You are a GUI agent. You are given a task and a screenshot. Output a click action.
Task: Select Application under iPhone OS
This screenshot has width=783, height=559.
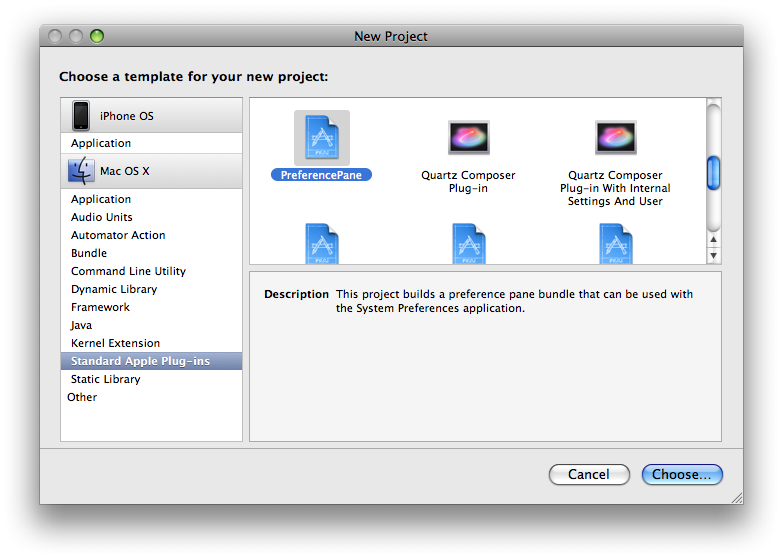point(151,143)
